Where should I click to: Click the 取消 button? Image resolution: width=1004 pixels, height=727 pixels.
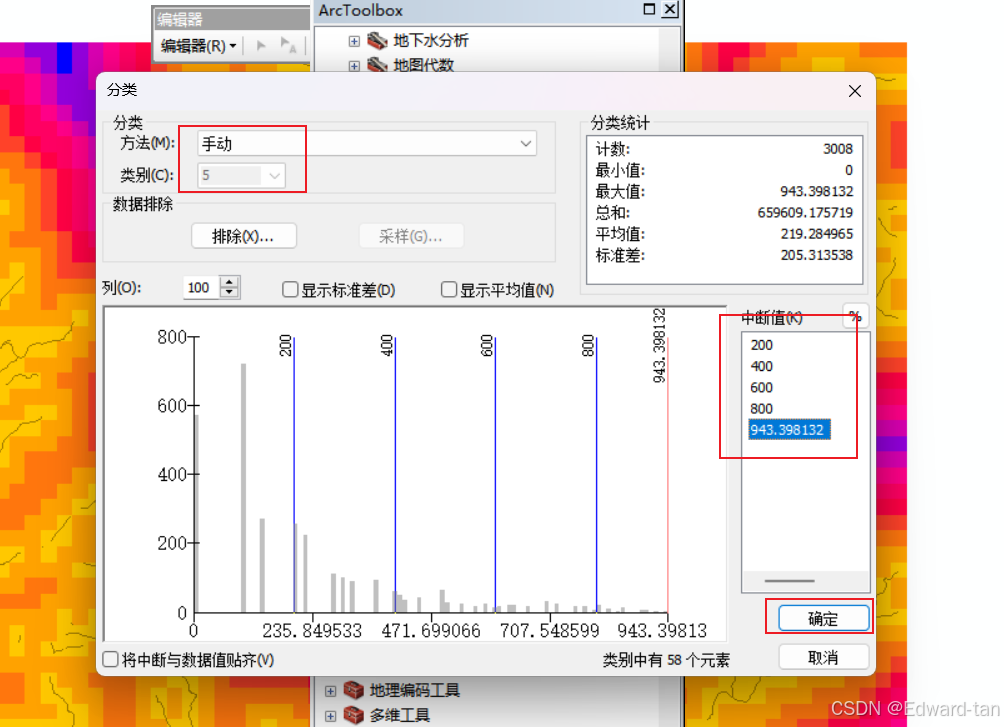click(x=823, y=657)
